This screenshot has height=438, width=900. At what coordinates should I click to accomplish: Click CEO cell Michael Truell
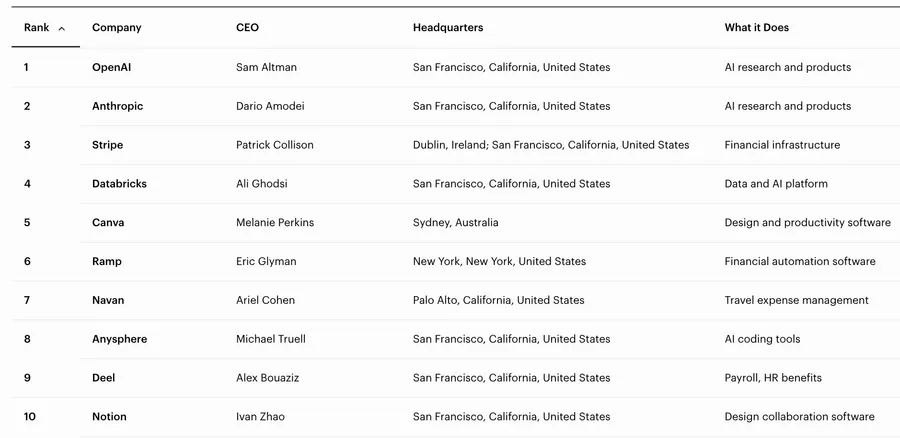pyautogui.click(x=271, y=339)
